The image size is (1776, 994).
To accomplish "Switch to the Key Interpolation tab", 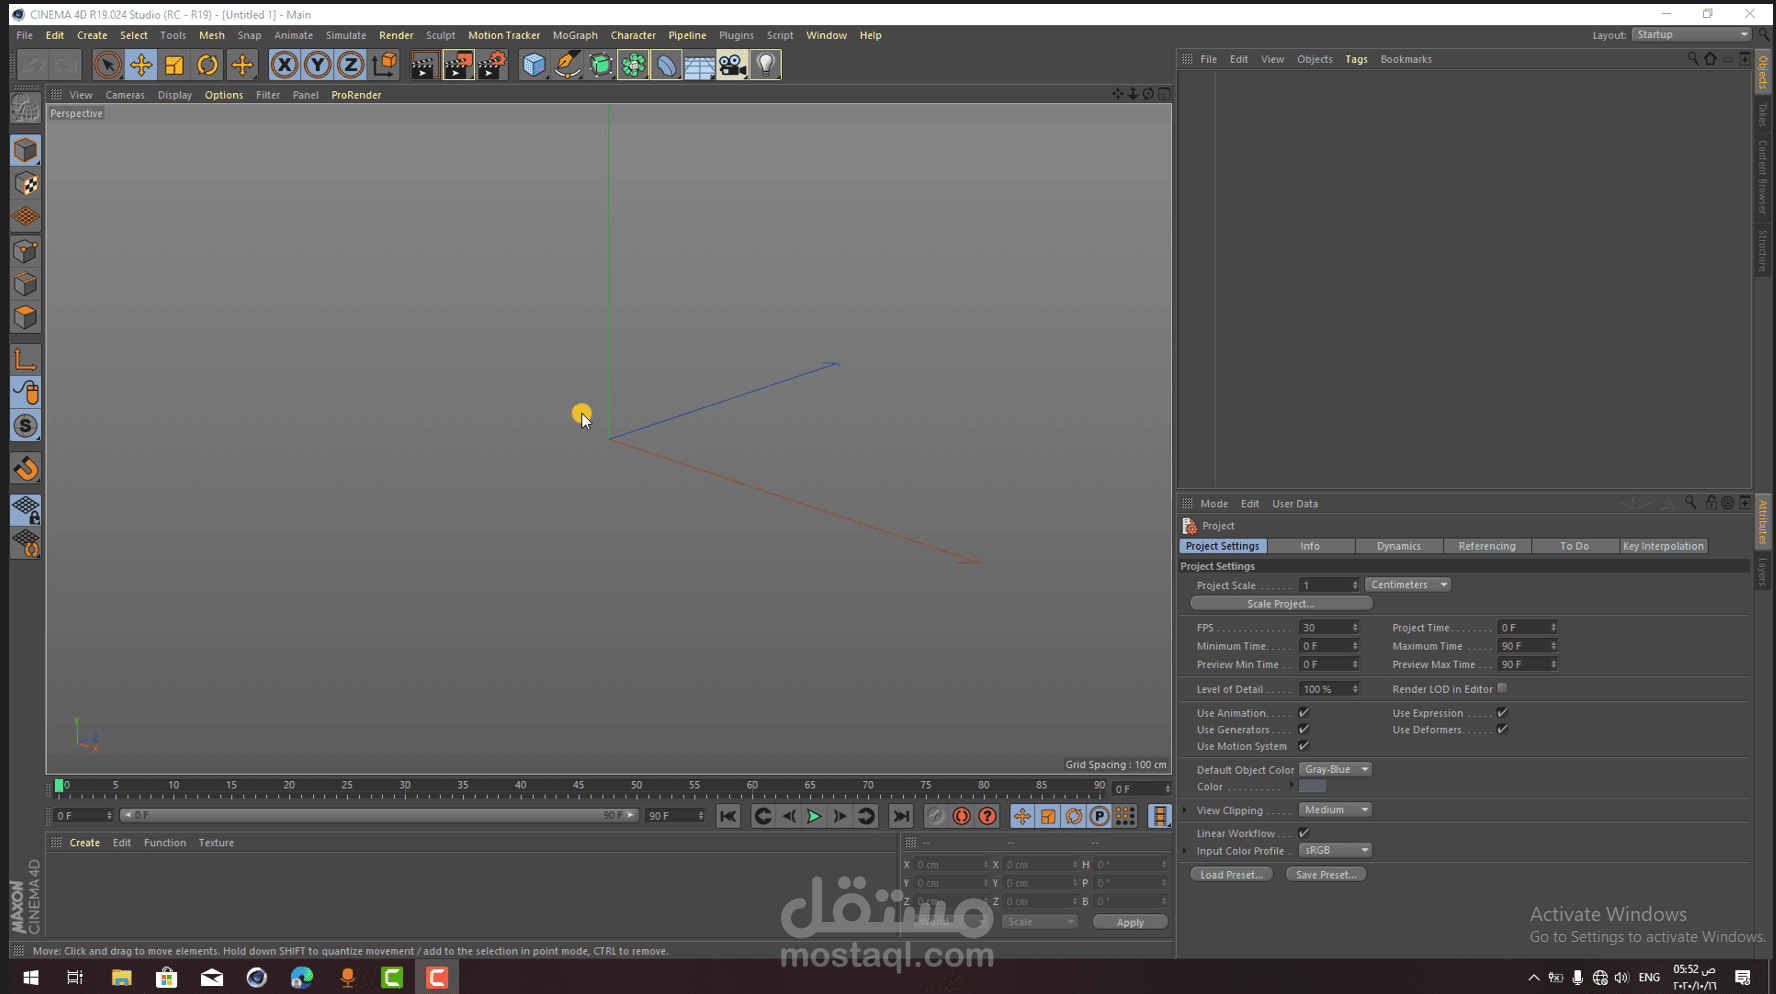I will pos(1663,546).
